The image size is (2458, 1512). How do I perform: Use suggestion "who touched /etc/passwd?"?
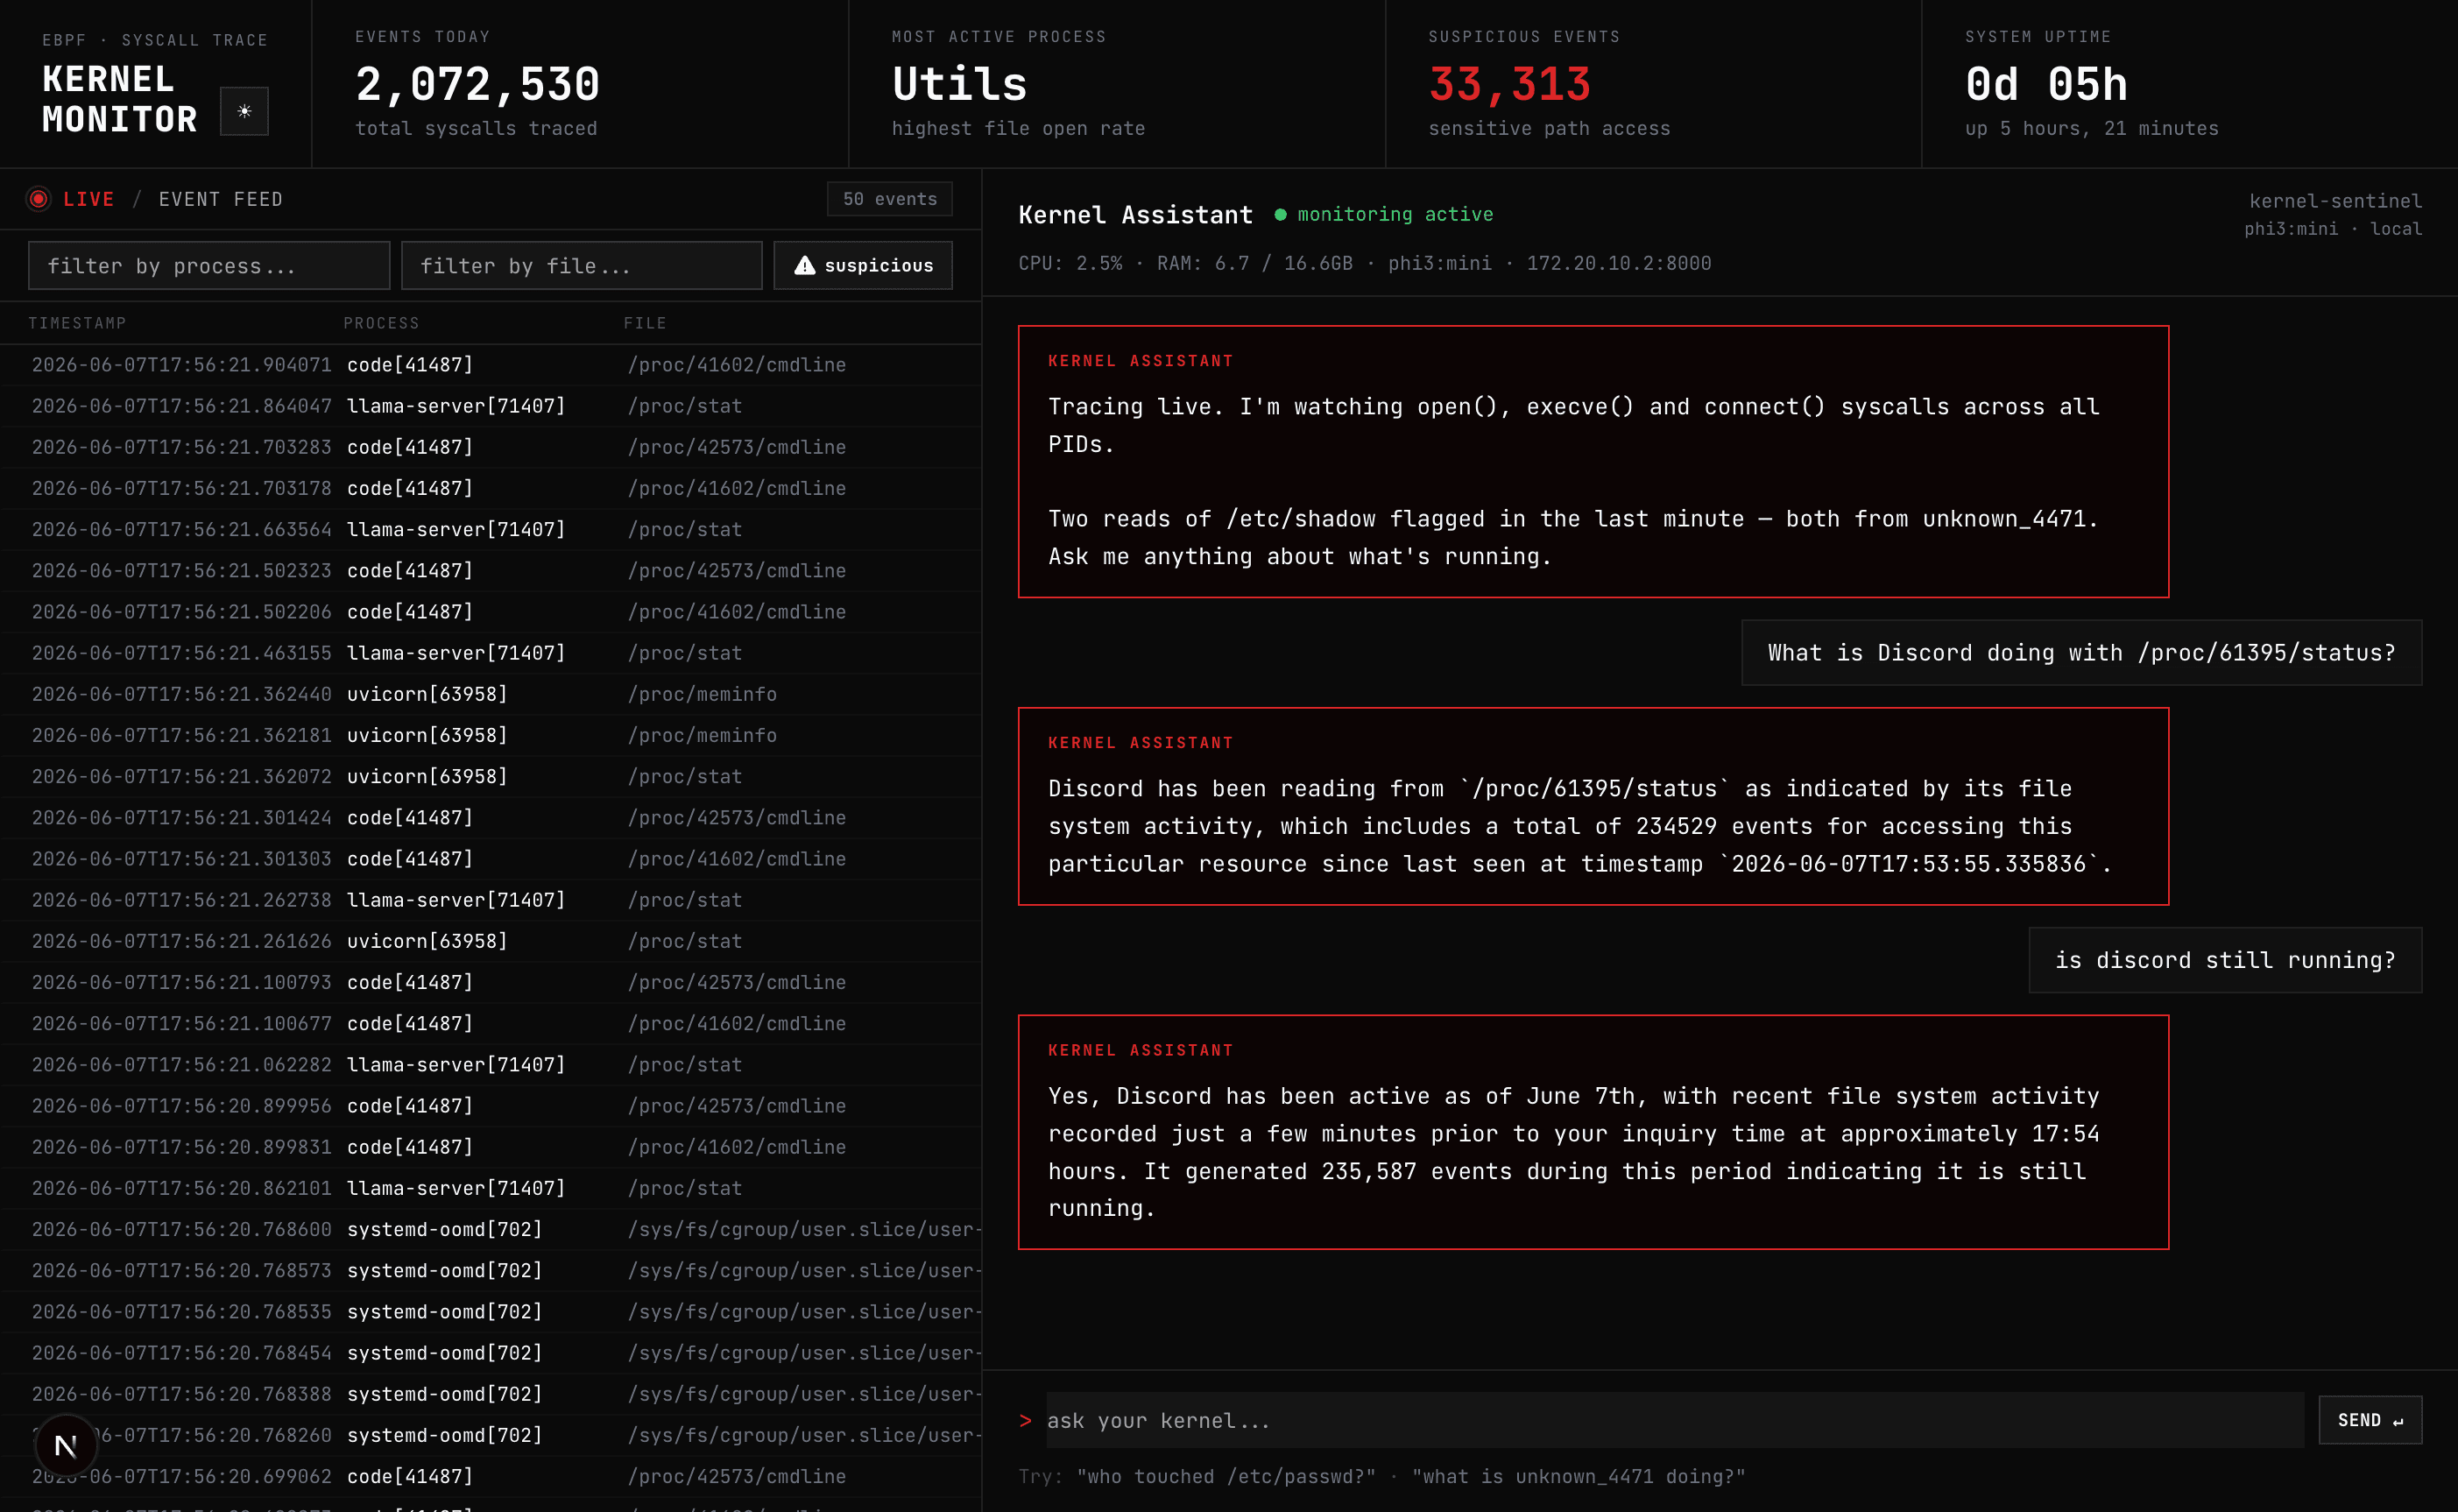click(x=1226, y=1476)
